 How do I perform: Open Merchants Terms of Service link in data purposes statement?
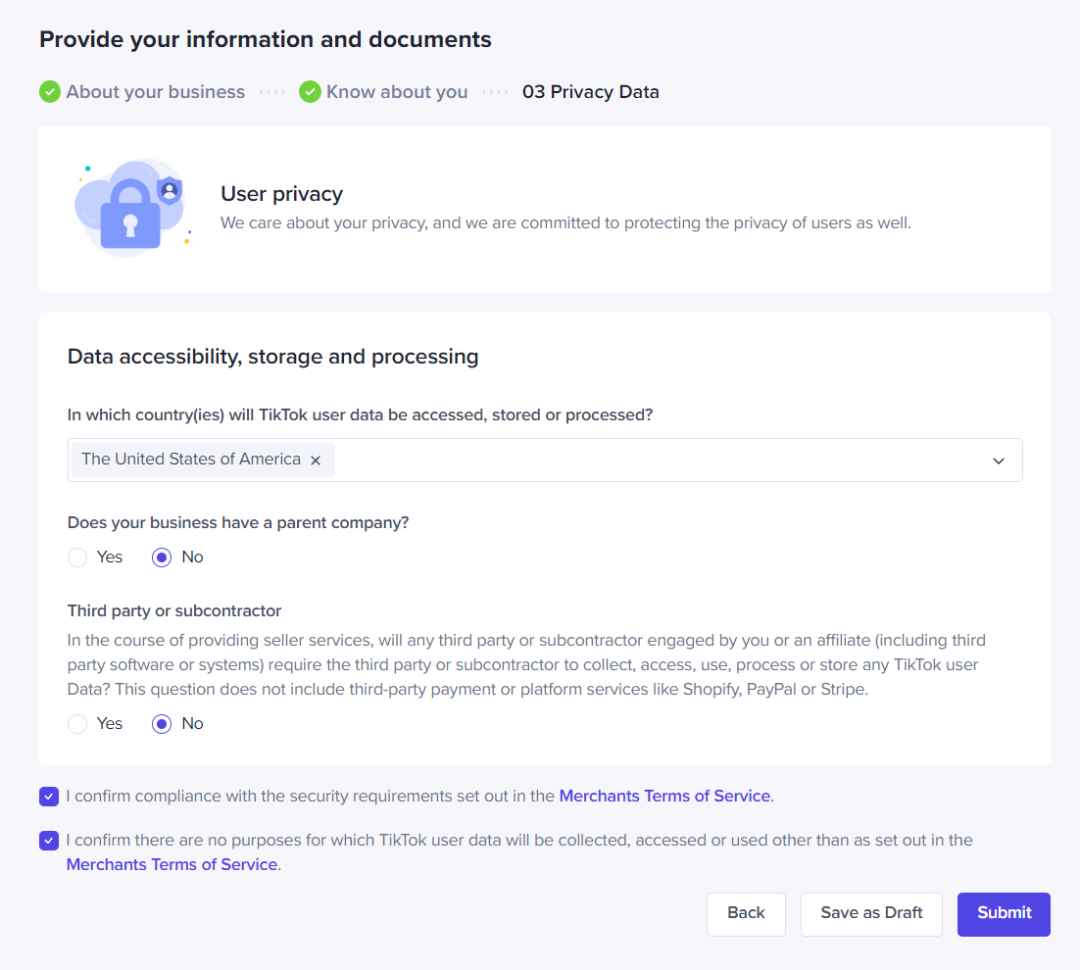[171, 865]
